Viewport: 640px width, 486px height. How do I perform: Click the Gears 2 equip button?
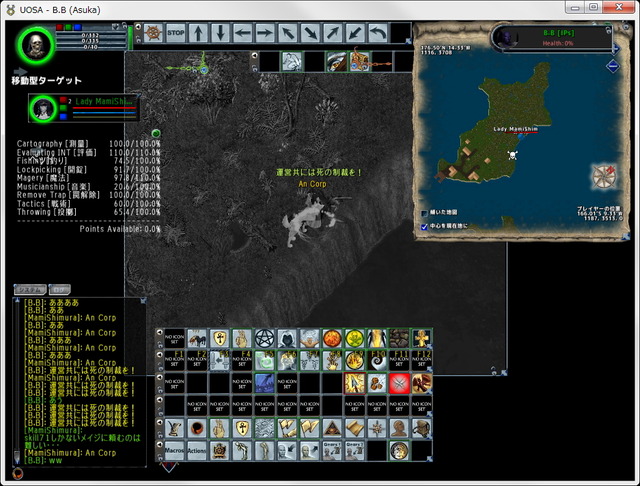pos(354,450)
